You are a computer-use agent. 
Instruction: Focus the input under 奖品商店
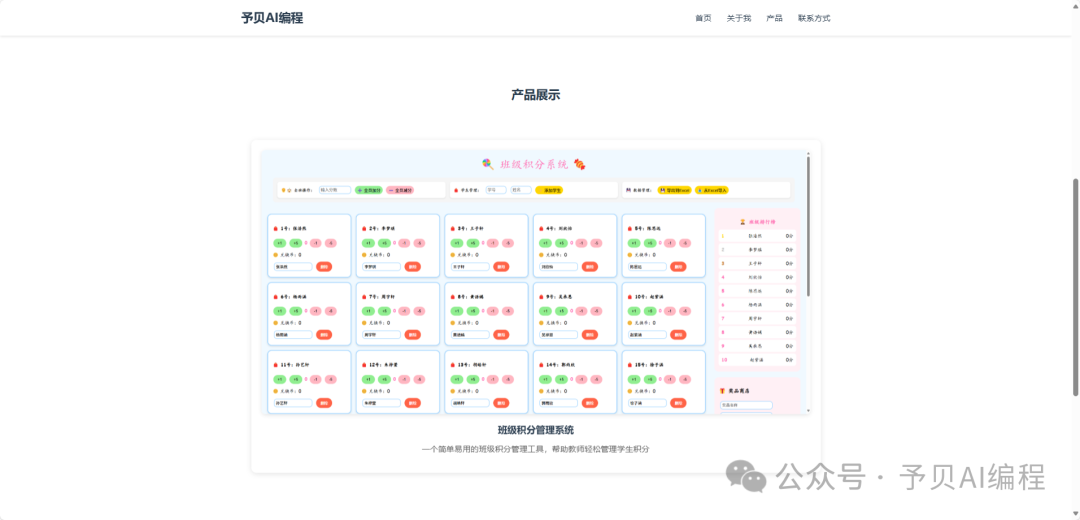pos(747,405)
